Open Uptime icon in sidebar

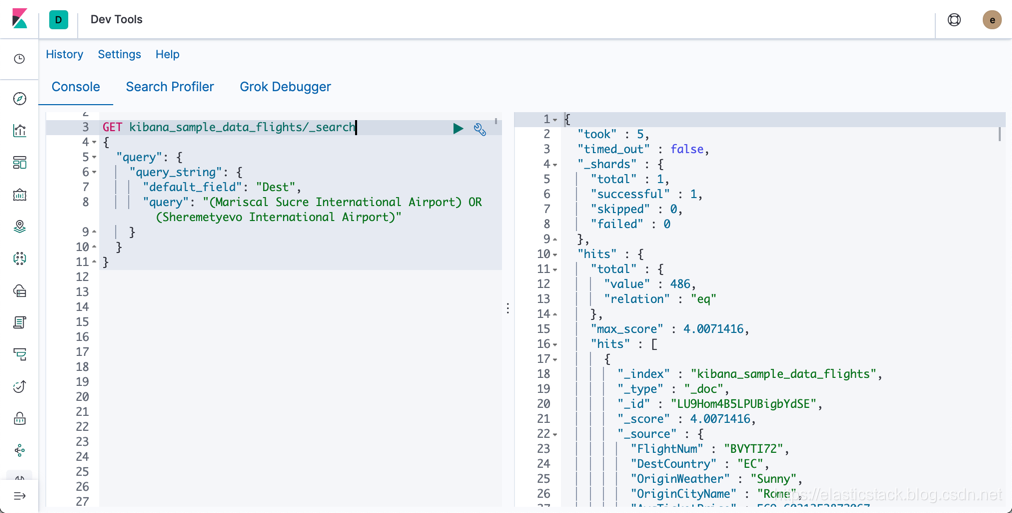point(19,386)
